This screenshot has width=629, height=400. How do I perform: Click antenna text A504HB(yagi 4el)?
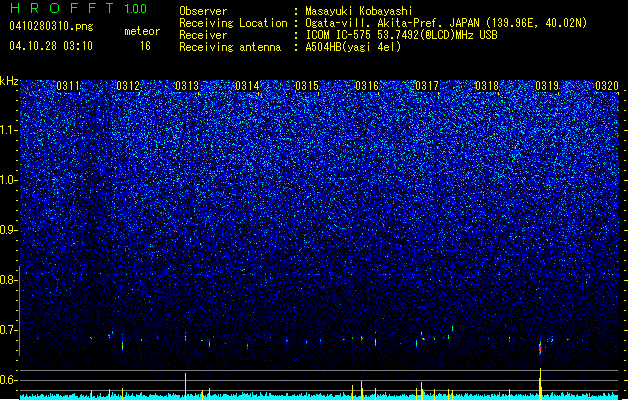pyautogui.click(x=353, y=47)
